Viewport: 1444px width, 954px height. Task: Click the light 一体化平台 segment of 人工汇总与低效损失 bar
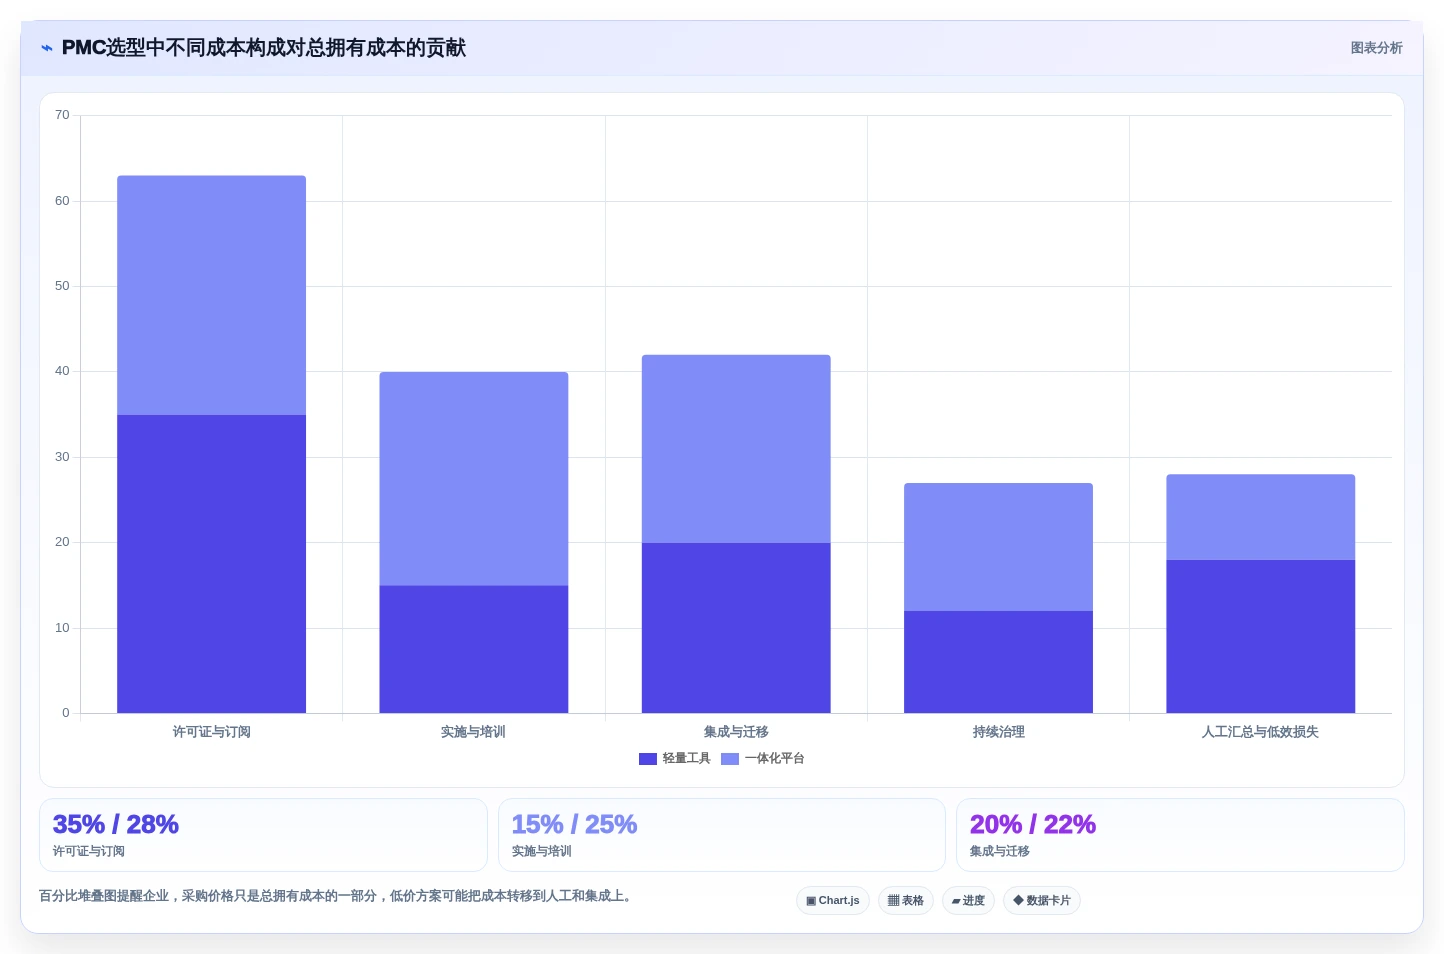1260,517
